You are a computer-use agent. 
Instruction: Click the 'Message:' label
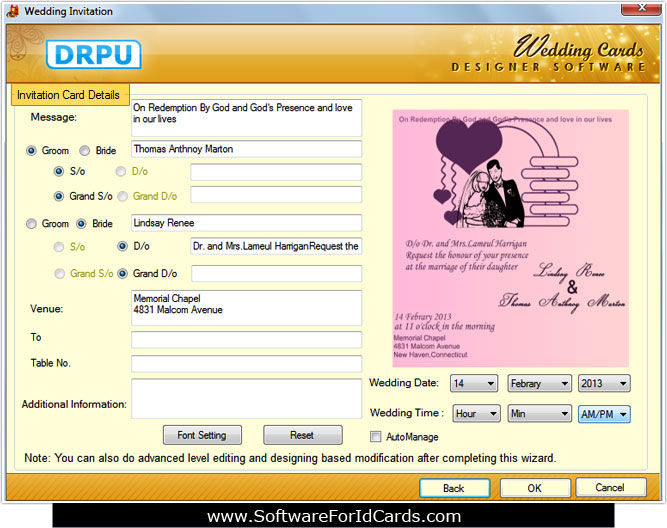pos(54,117)
